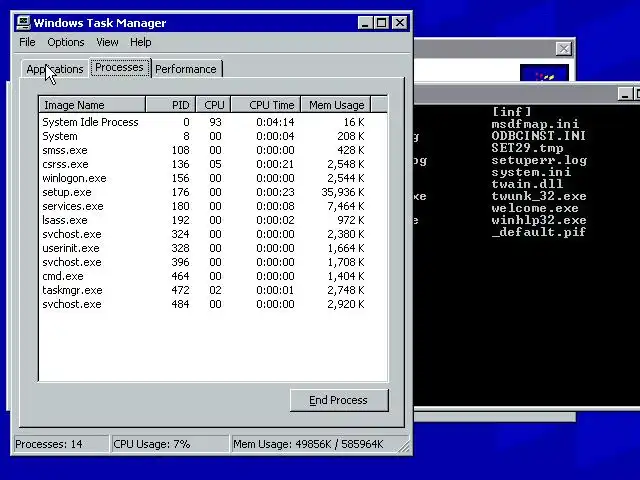Close the Windows Task Manager window
Screen dimensions: 640x480
coord(400,23)
